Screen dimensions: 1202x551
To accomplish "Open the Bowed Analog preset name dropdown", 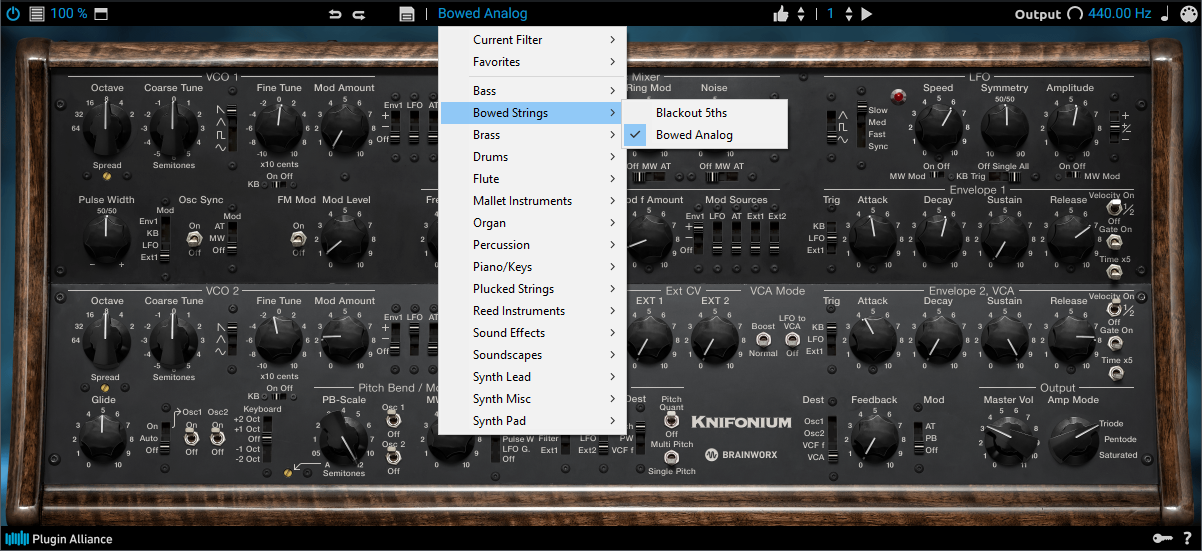I will (x=483, y=14).
